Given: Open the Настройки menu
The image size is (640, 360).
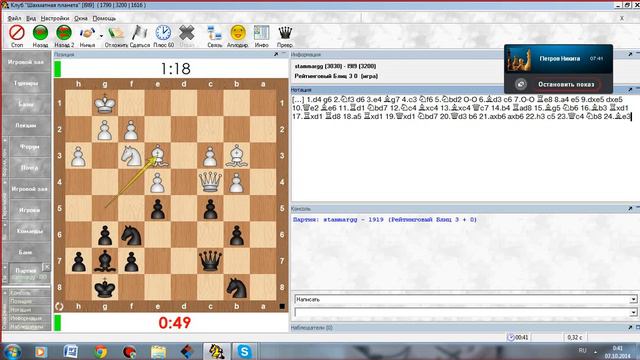Looking at the screenshot, I should (x=55, y=18).
